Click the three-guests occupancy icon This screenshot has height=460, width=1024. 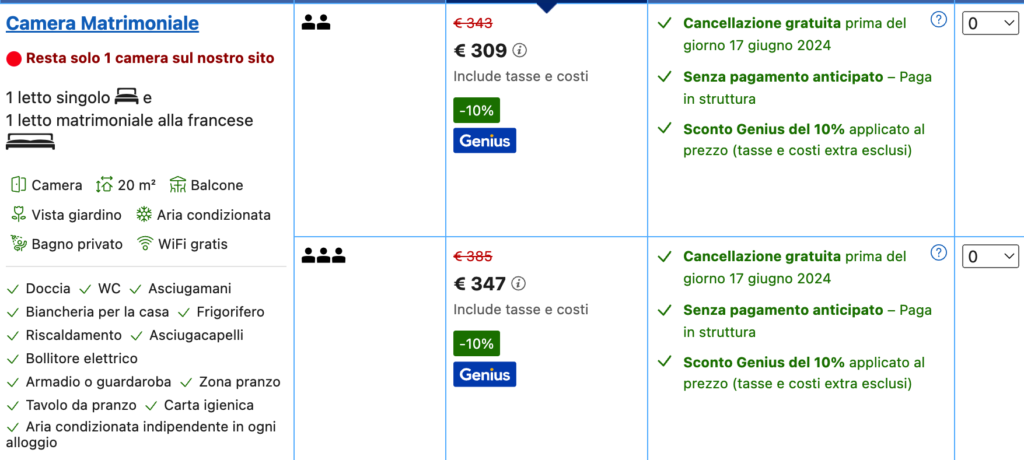point(323,256)
